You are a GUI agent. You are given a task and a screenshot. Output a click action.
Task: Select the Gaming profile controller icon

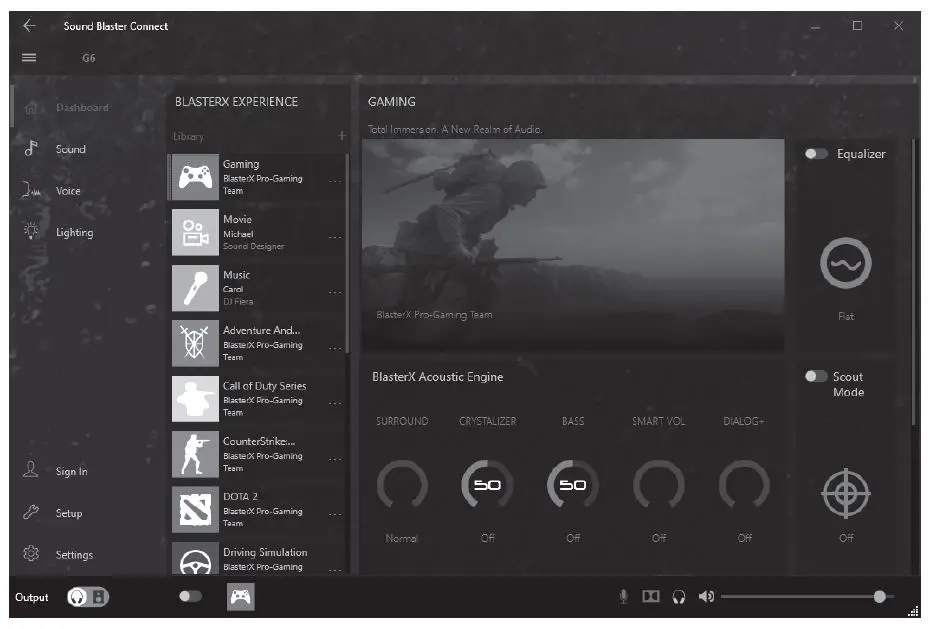[x=195, y=177]
